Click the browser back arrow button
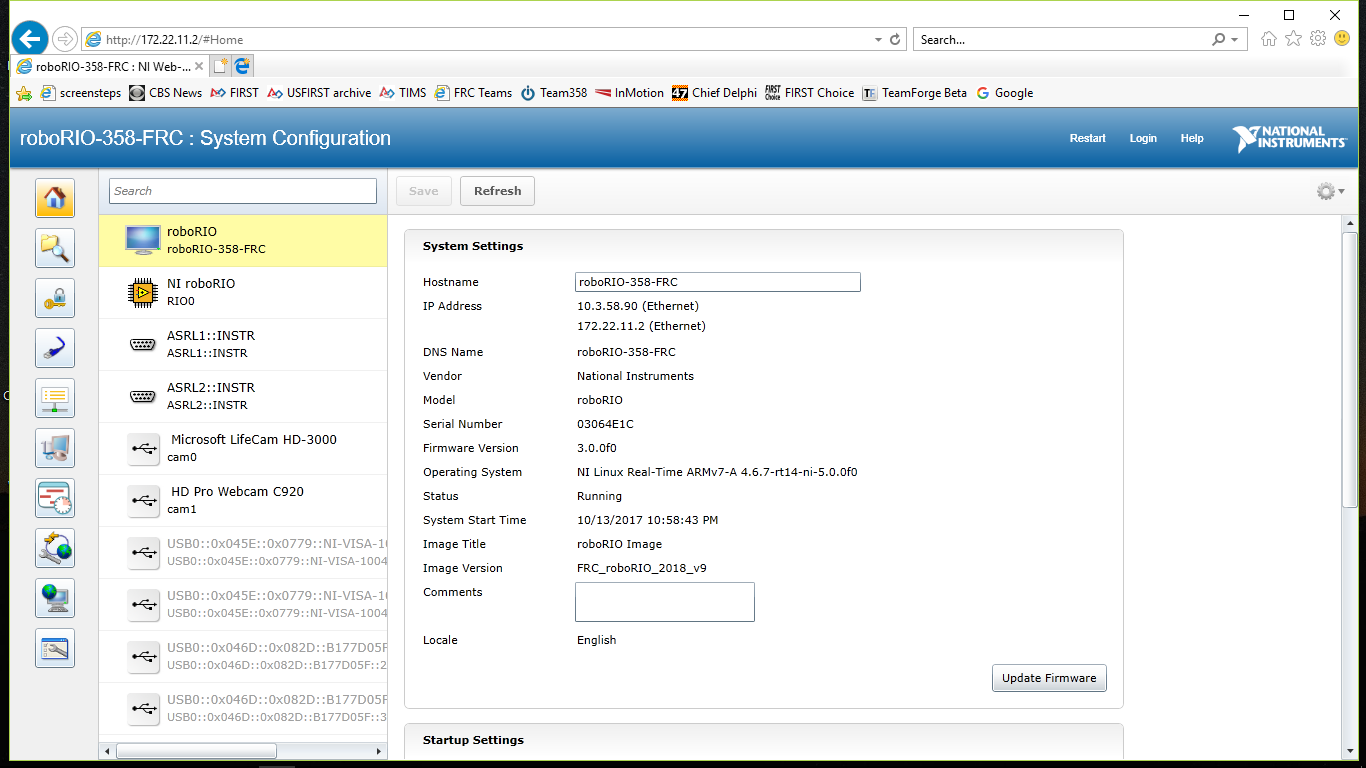The height and width of the screenshot is (768, 1366). [30, 39]
